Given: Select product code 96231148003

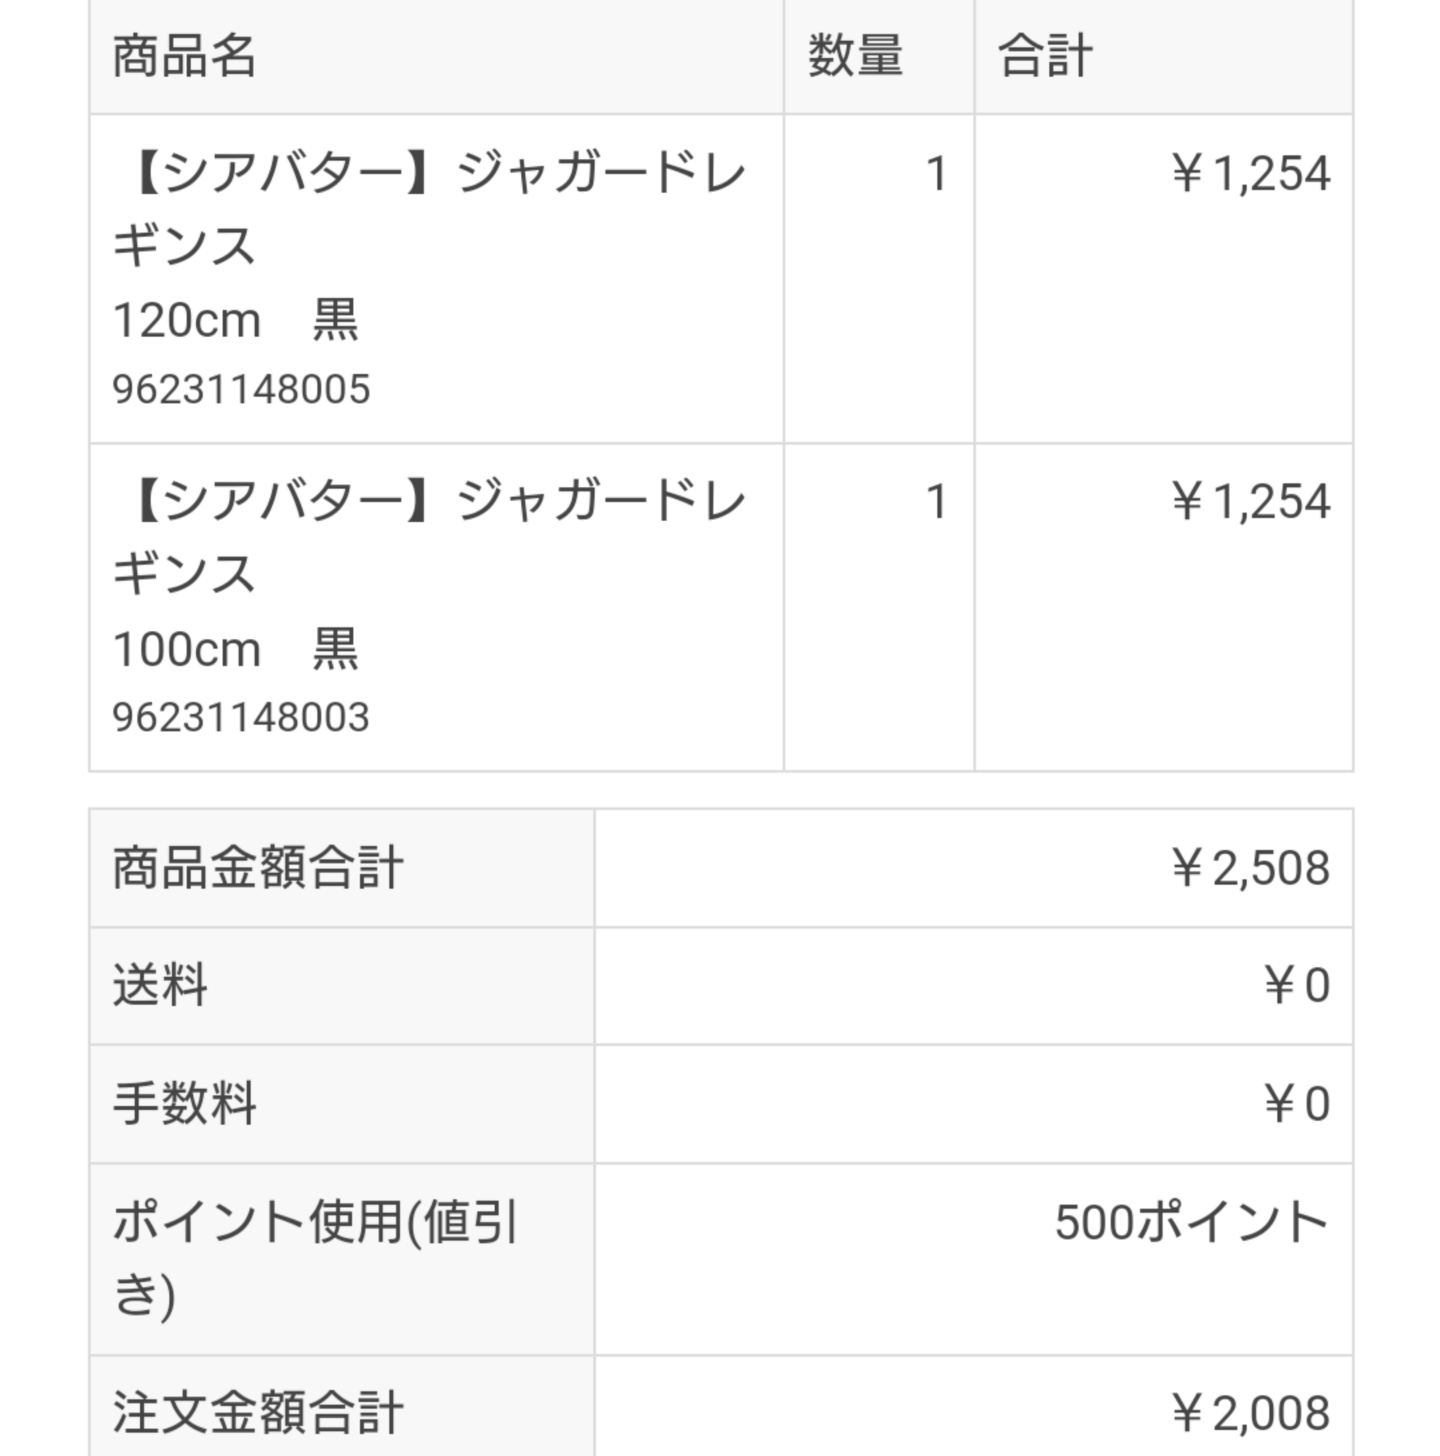Looking at the screenshot, I should pyautogui.click(x=241, y=717).
